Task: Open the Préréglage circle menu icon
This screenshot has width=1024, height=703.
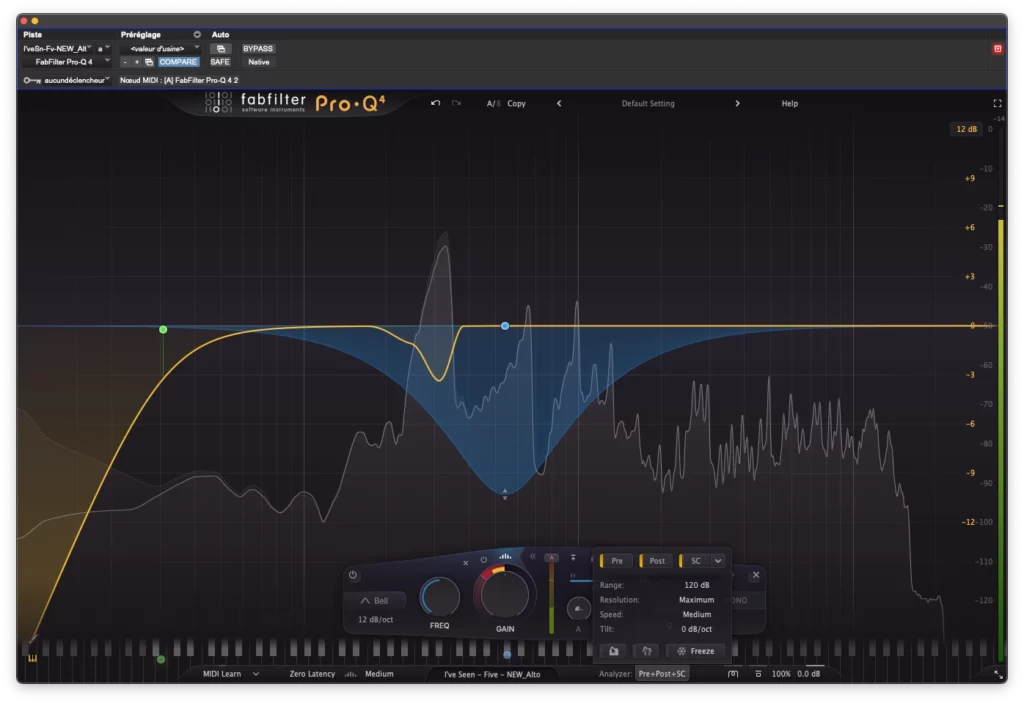Action: click(x=197, y=35)
